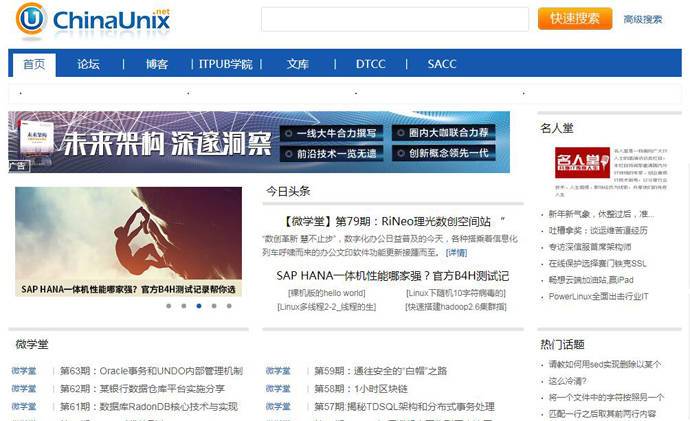This screenshot has width=690, height=421.
Task: Click the 今日头条 section heading
Action: [x=288, y=191]
